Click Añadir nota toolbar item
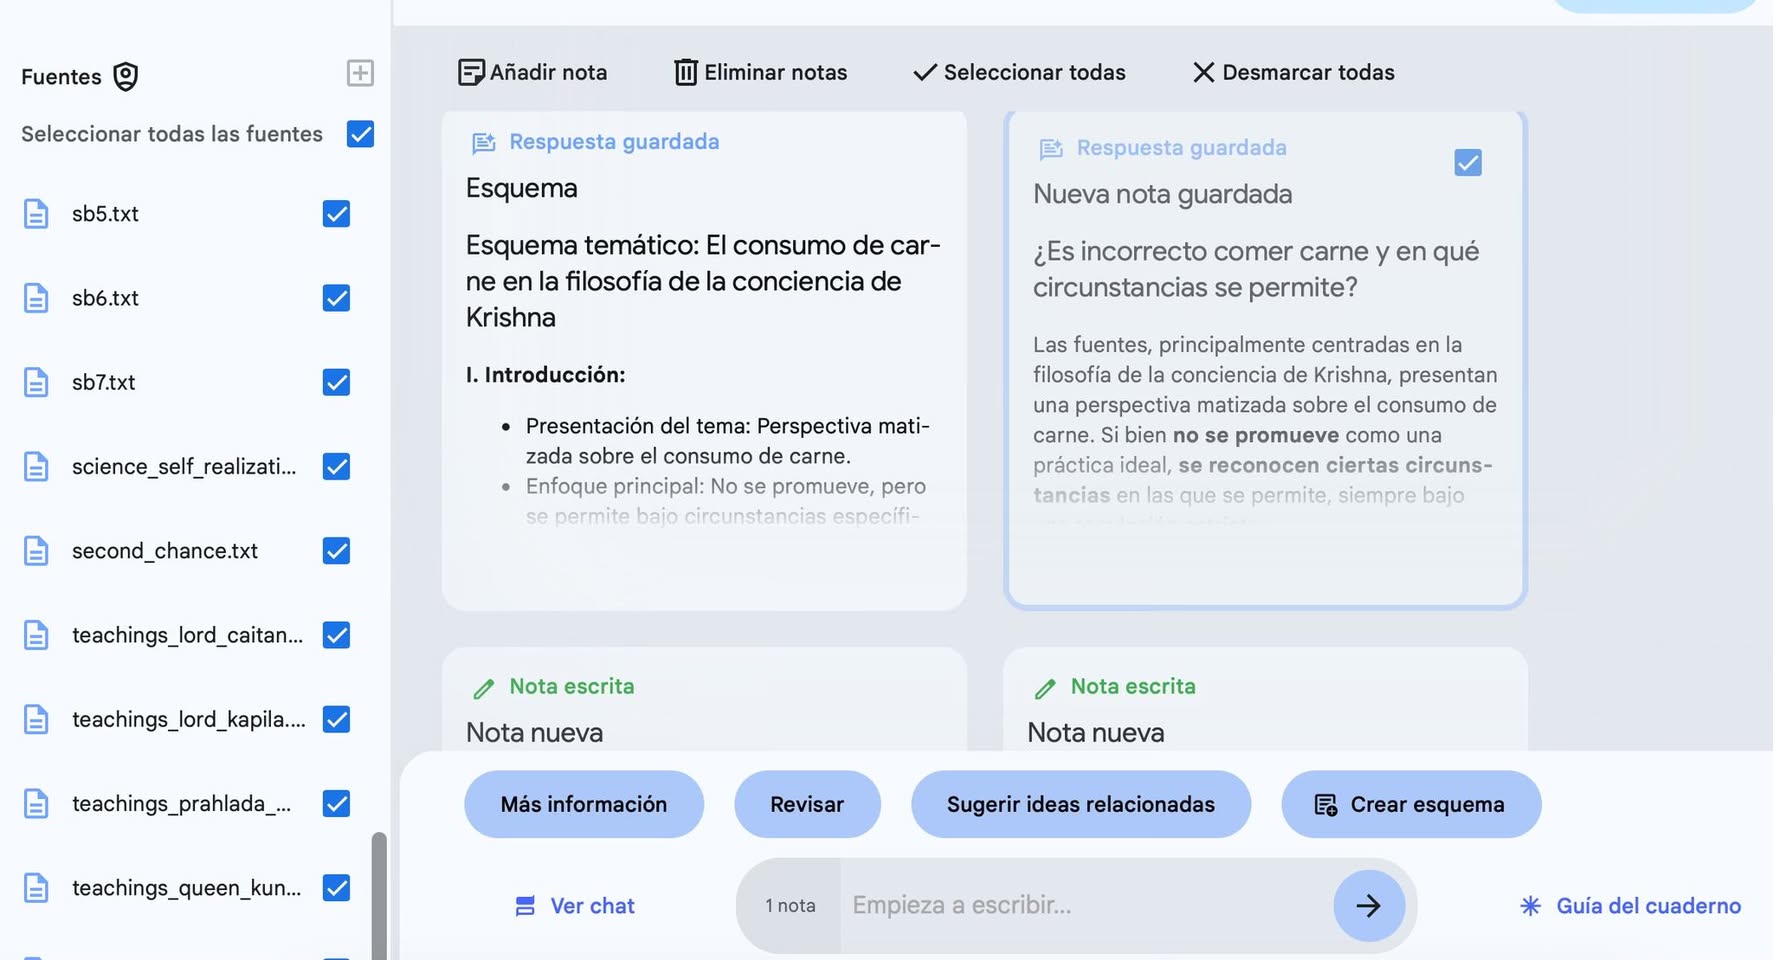Image resolution: width=1773 pixels, height=960 pixels. [x=533, y=73]
